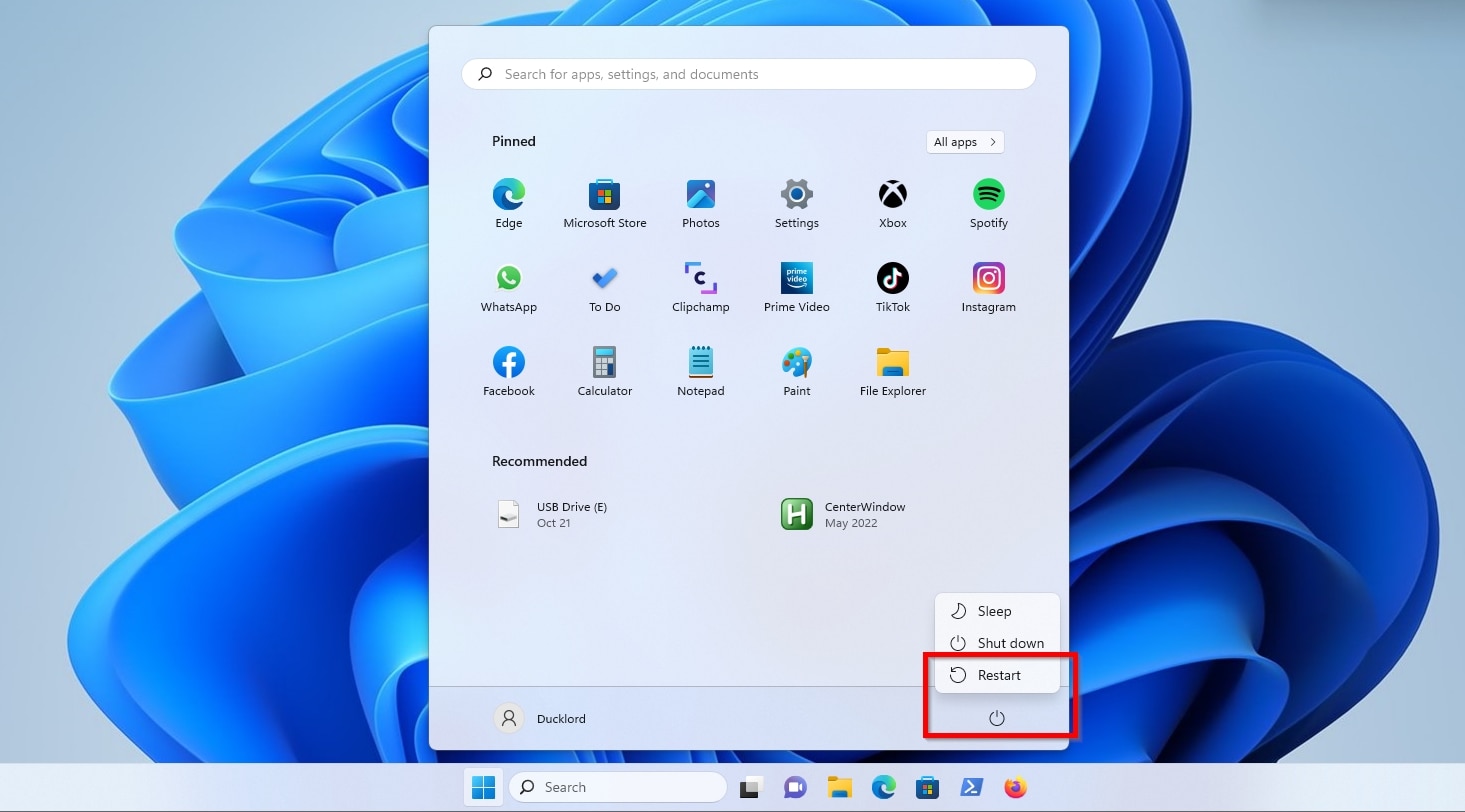This screenshot has height=812, width=1465.
Task: Open the Clipchamp video editor
Action: [700, 278]
